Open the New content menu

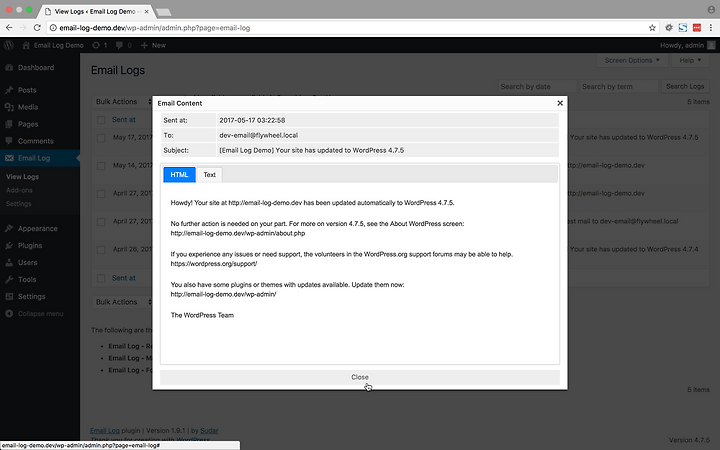click(x=153, y=45)
